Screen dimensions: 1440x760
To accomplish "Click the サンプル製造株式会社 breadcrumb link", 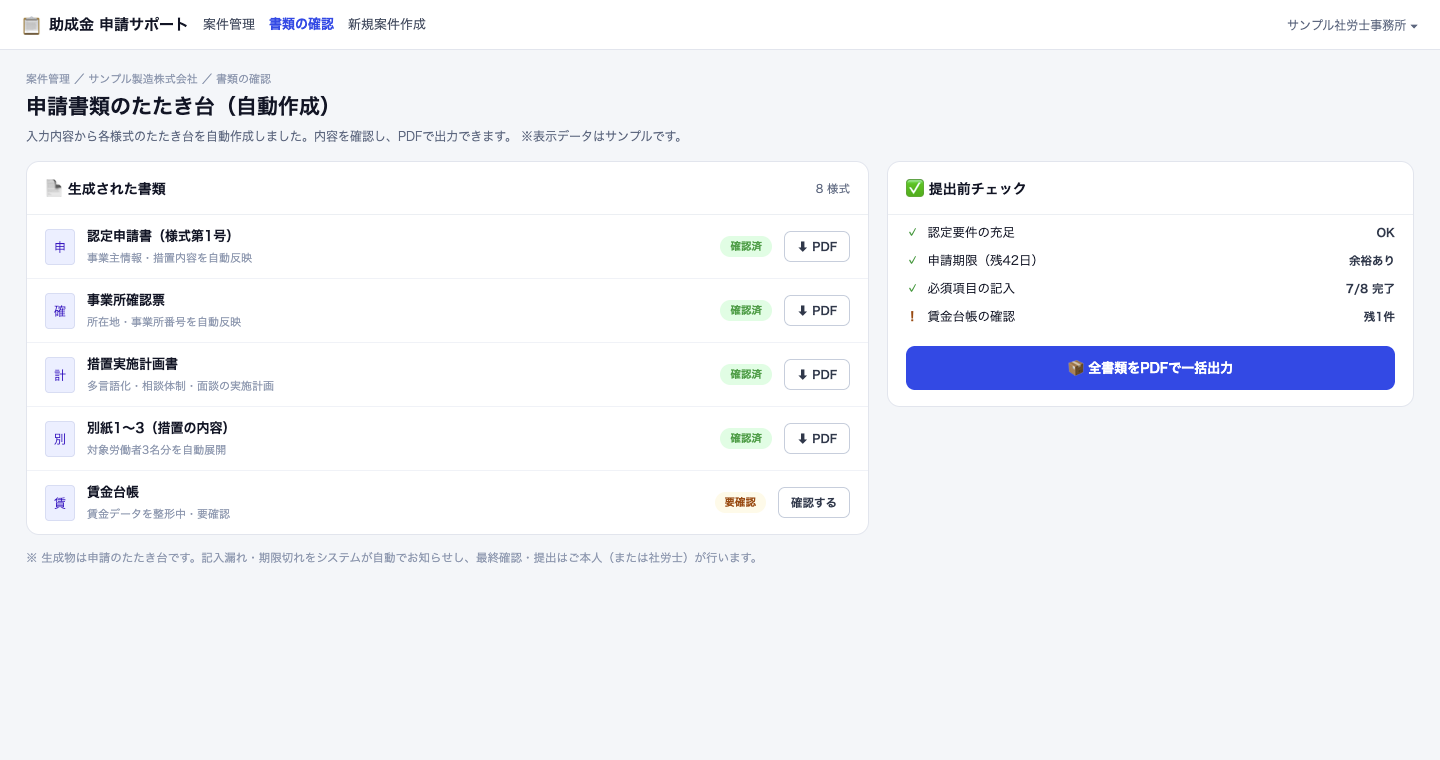I will click(143, 79).
